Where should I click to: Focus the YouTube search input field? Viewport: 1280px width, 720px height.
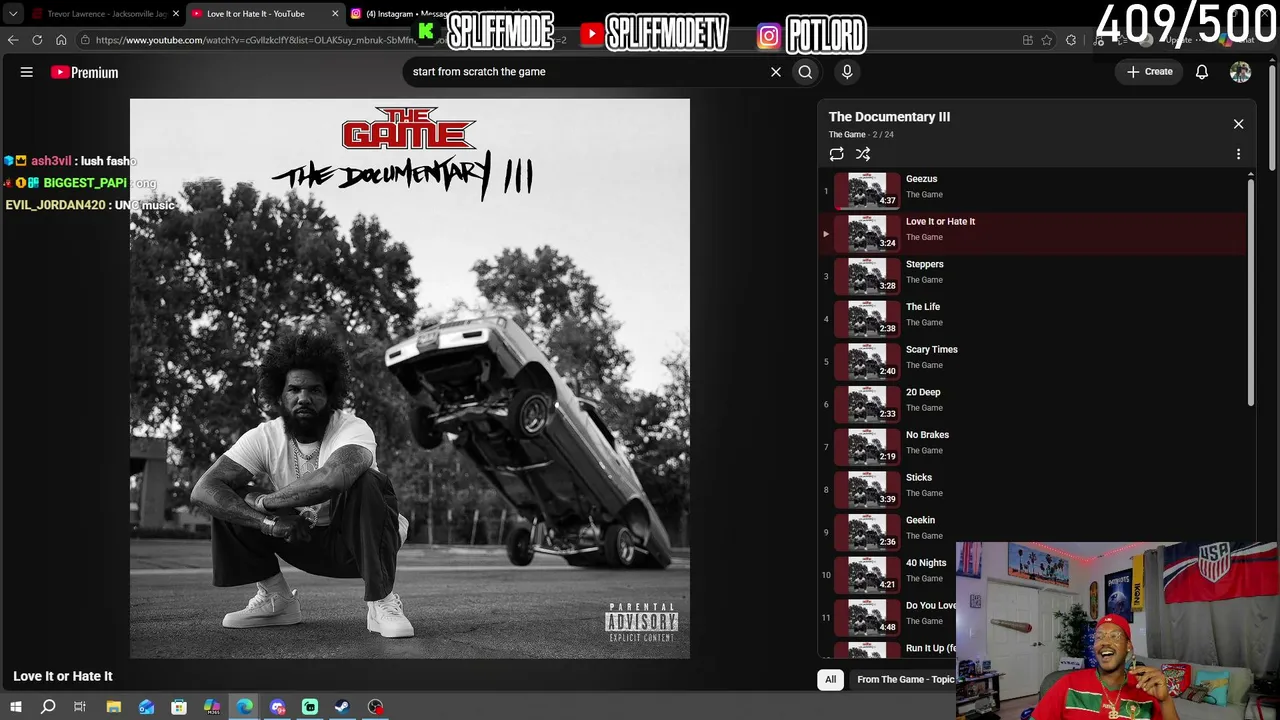pyautogui.click(x=585, y=72)
